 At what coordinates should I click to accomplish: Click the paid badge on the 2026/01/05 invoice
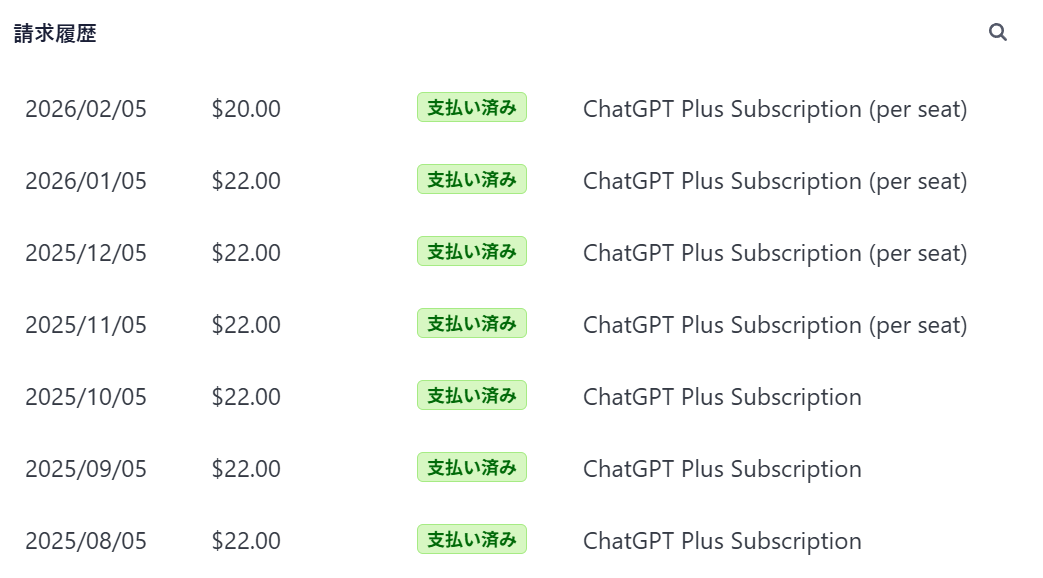(471, 180)
